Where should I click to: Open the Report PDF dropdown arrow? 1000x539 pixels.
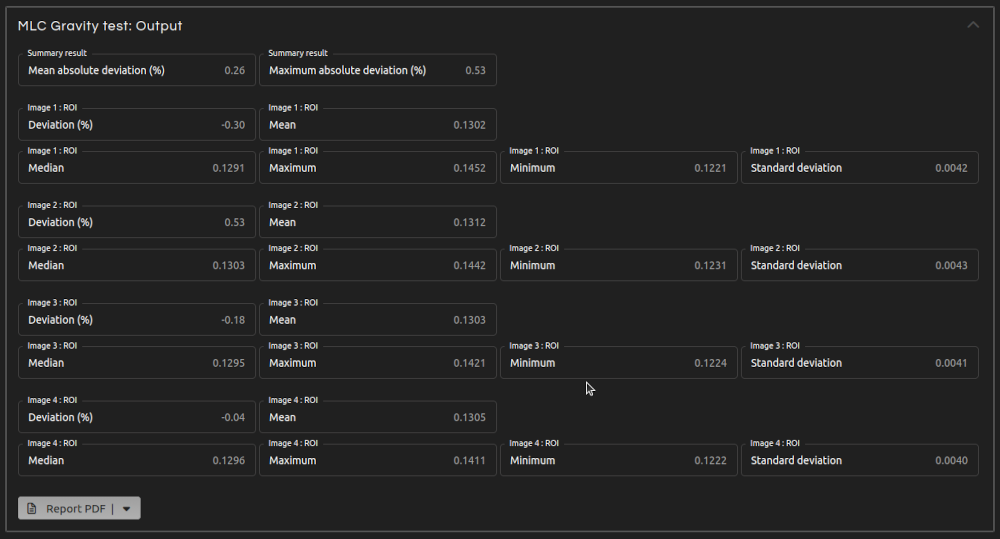pyautogui.click(x=126, y=508)
